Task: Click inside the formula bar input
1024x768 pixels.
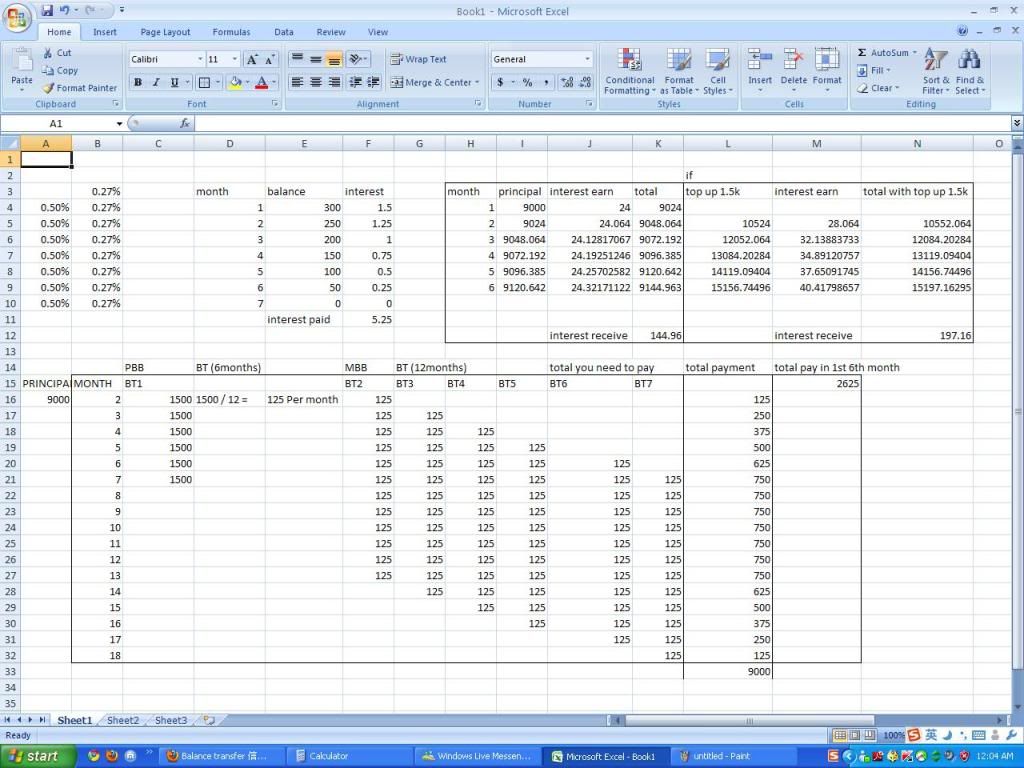Action: [x=600, y=124]
